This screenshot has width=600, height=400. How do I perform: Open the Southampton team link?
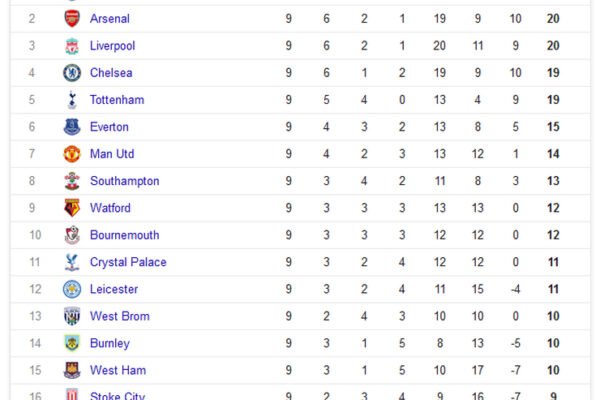125,181
